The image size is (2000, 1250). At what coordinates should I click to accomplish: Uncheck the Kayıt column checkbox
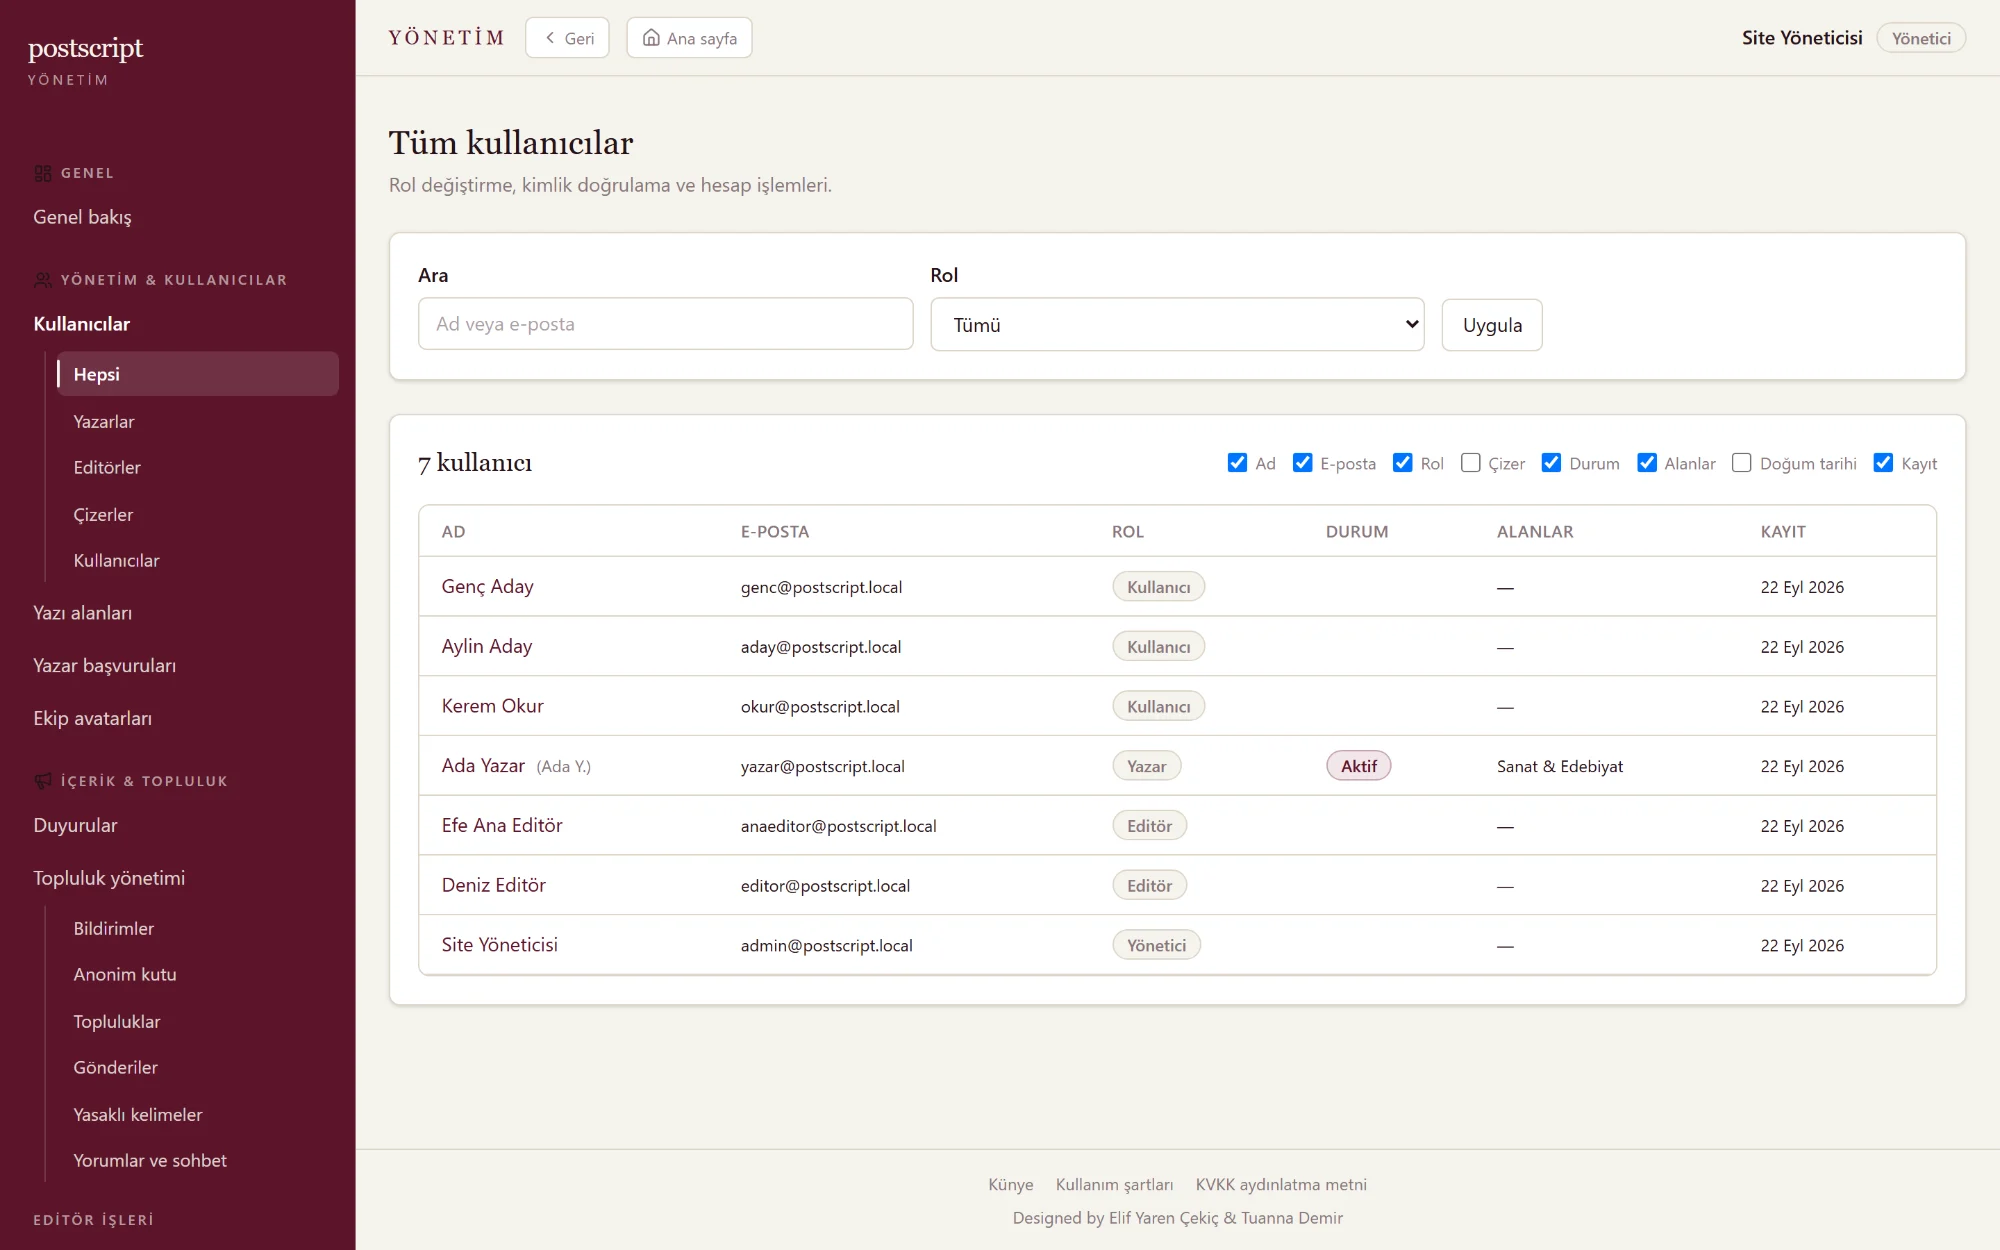[x=1883, y=463]
